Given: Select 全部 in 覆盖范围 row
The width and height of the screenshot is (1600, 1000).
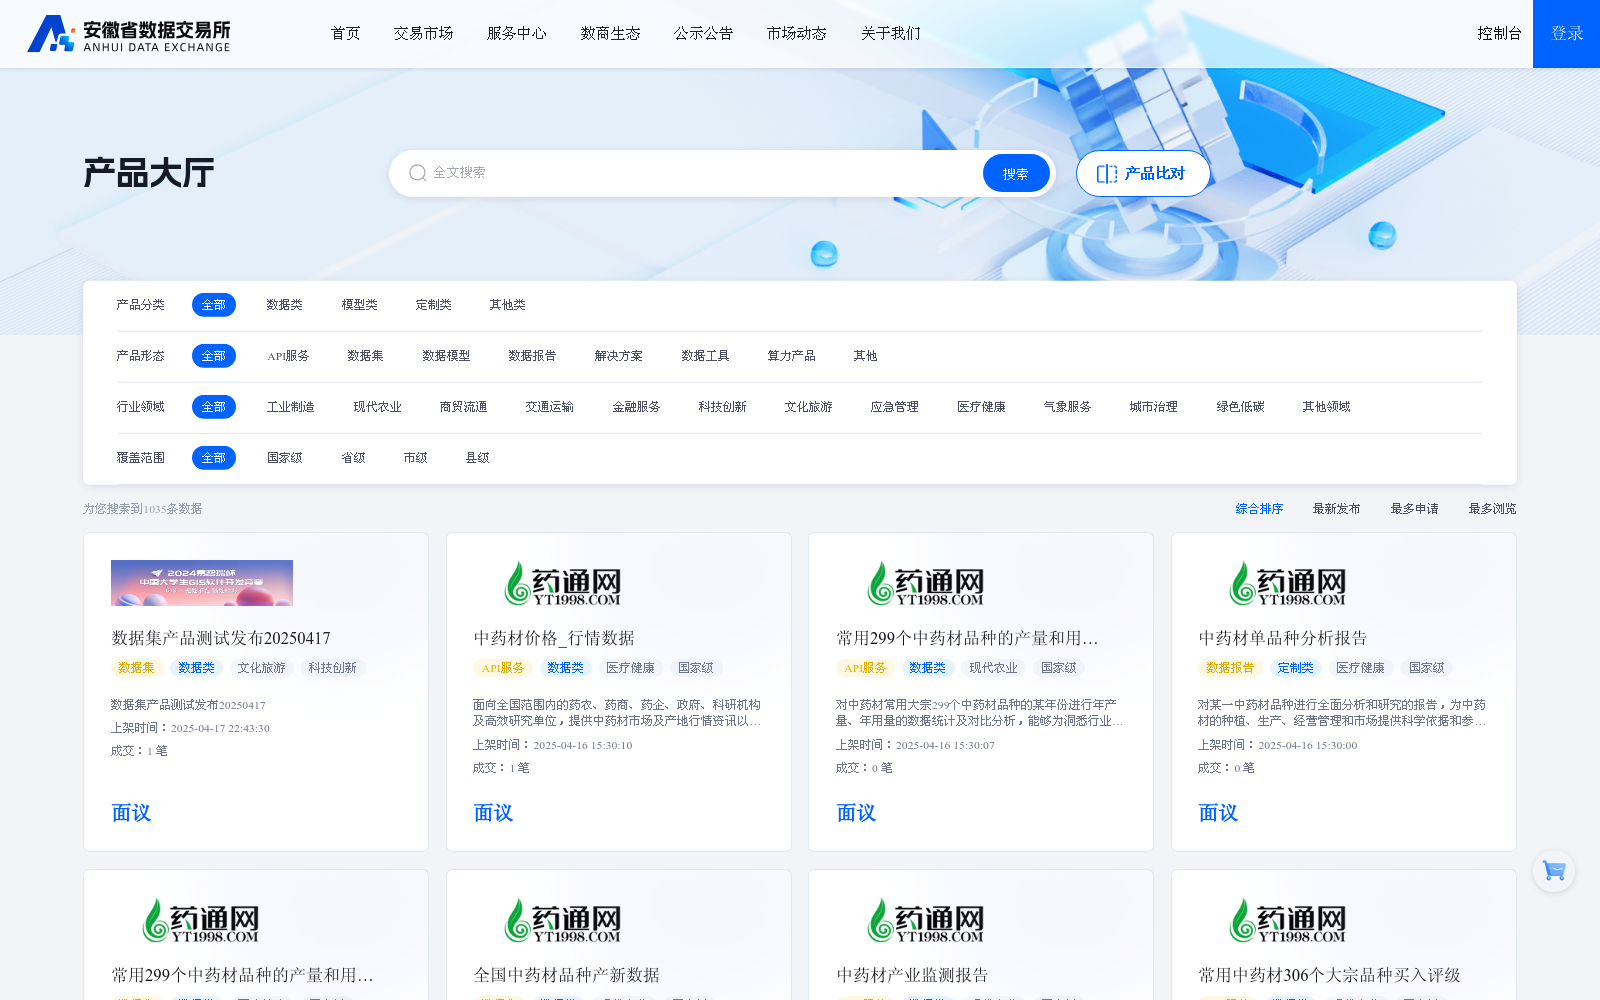Looking at the screenshot, I should click(x=214, y=458).
